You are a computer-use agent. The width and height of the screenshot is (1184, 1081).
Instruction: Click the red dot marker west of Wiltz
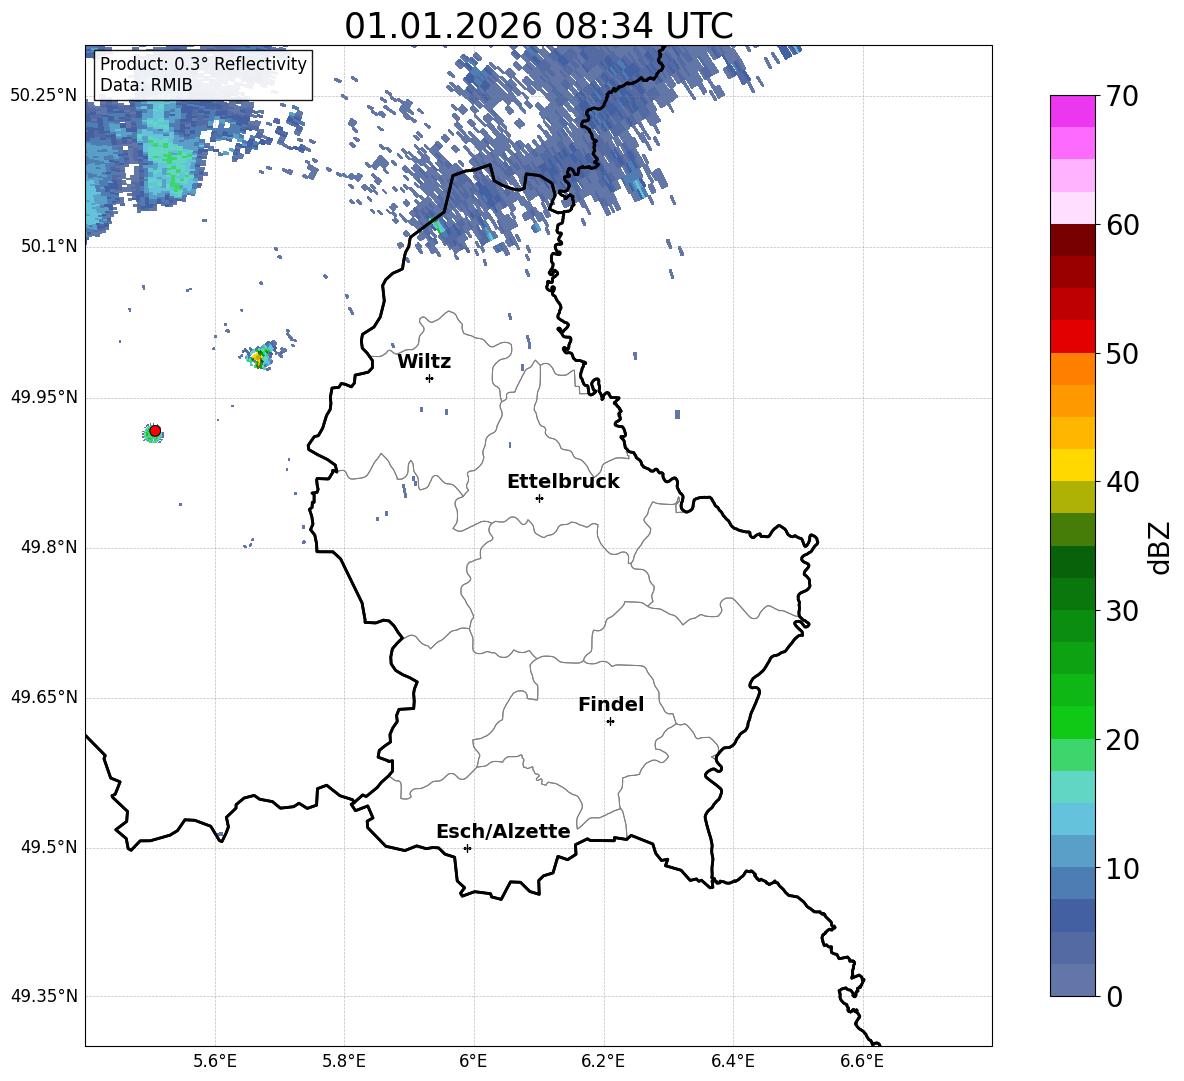point(155,431)
